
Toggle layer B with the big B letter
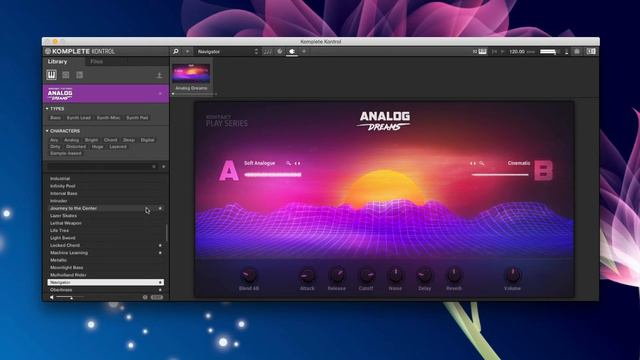pos(543,171)
